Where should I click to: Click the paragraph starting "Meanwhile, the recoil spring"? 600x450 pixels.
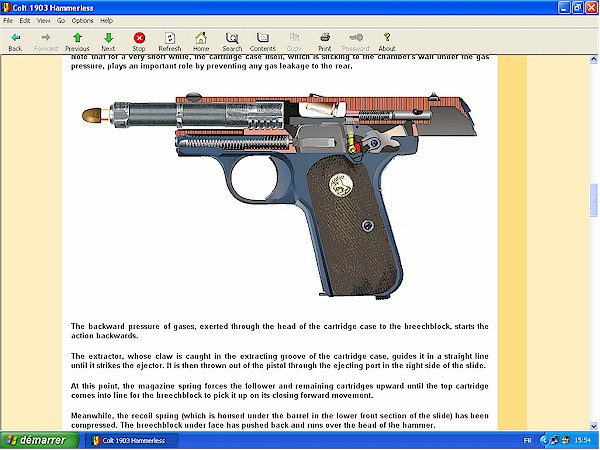[280, 421]
